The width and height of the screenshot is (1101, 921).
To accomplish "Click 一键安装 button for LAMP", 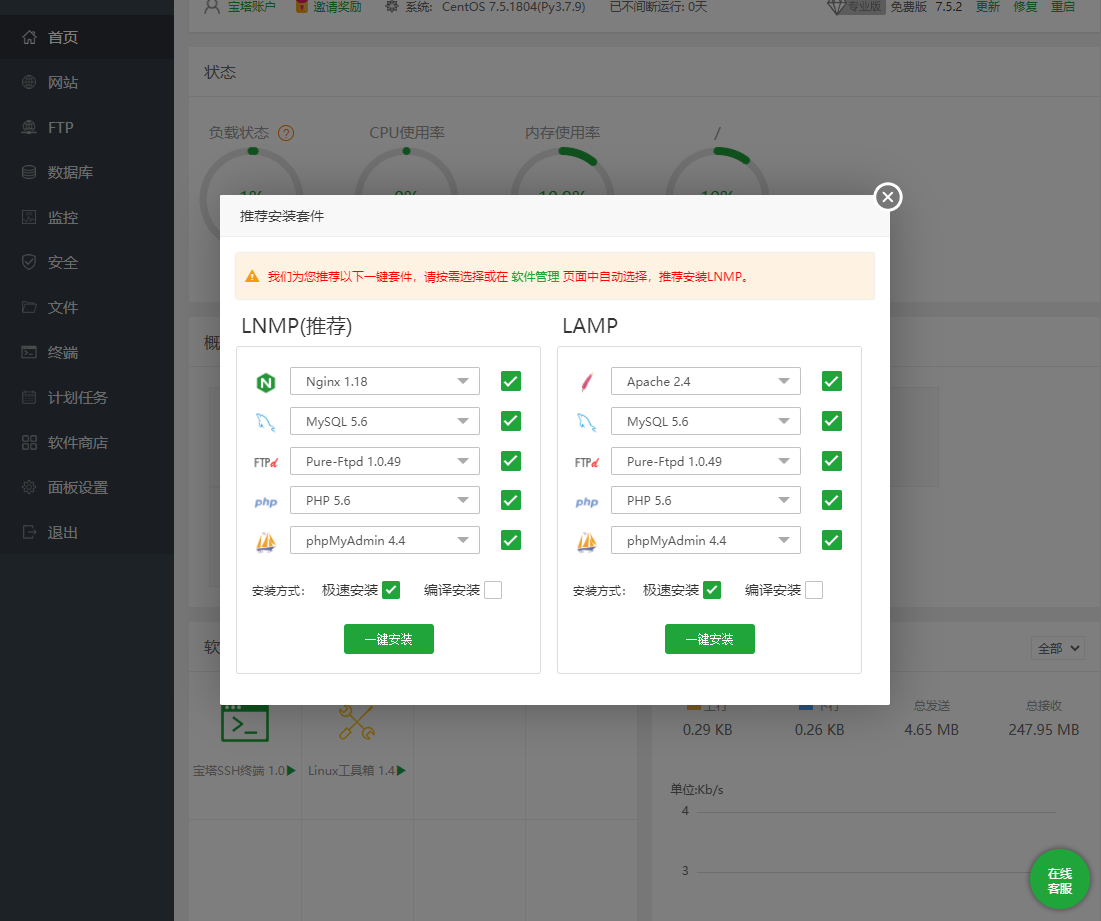I will (709, 639).
